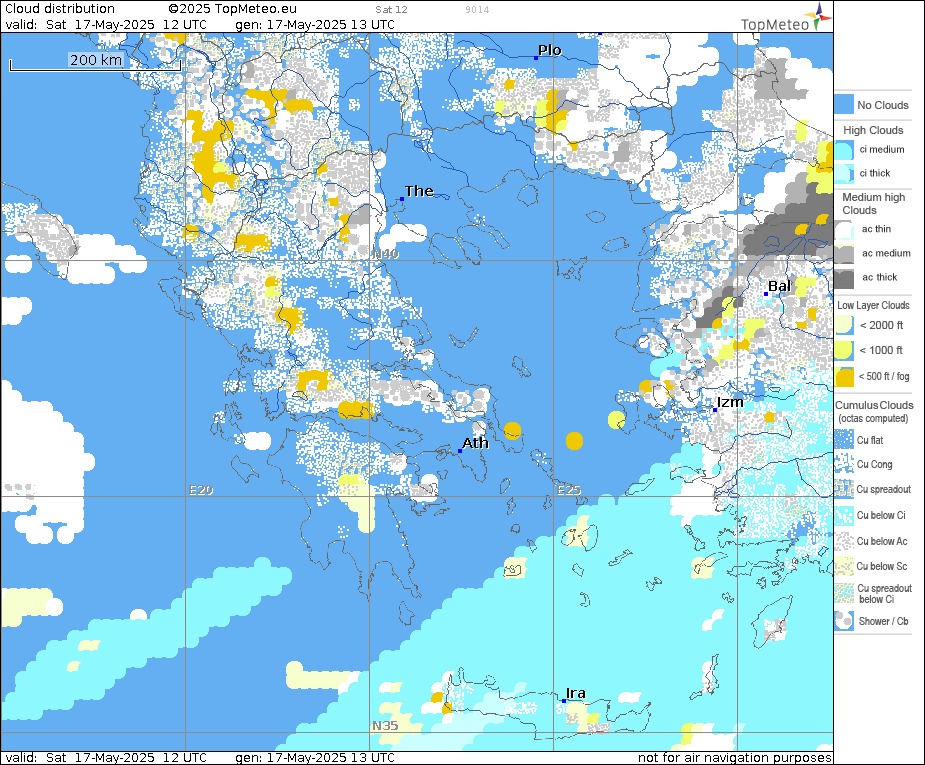Click the Ath city label

point(475,443)
